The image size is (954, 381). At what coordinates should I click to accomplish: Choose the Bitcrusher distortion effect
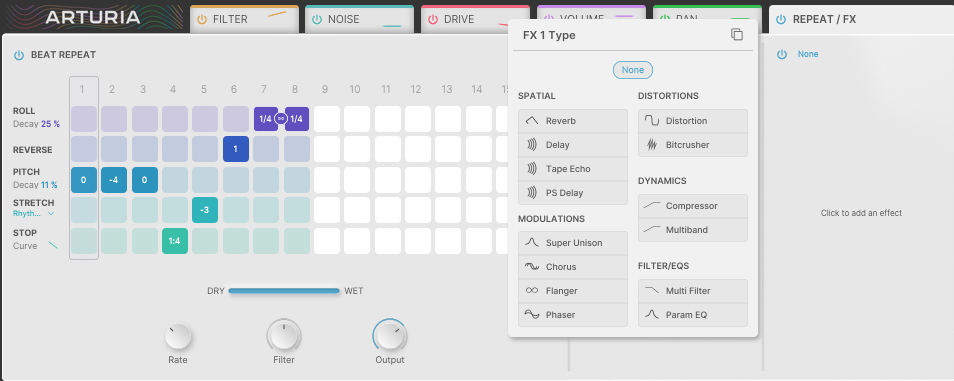tap(692, 145)
